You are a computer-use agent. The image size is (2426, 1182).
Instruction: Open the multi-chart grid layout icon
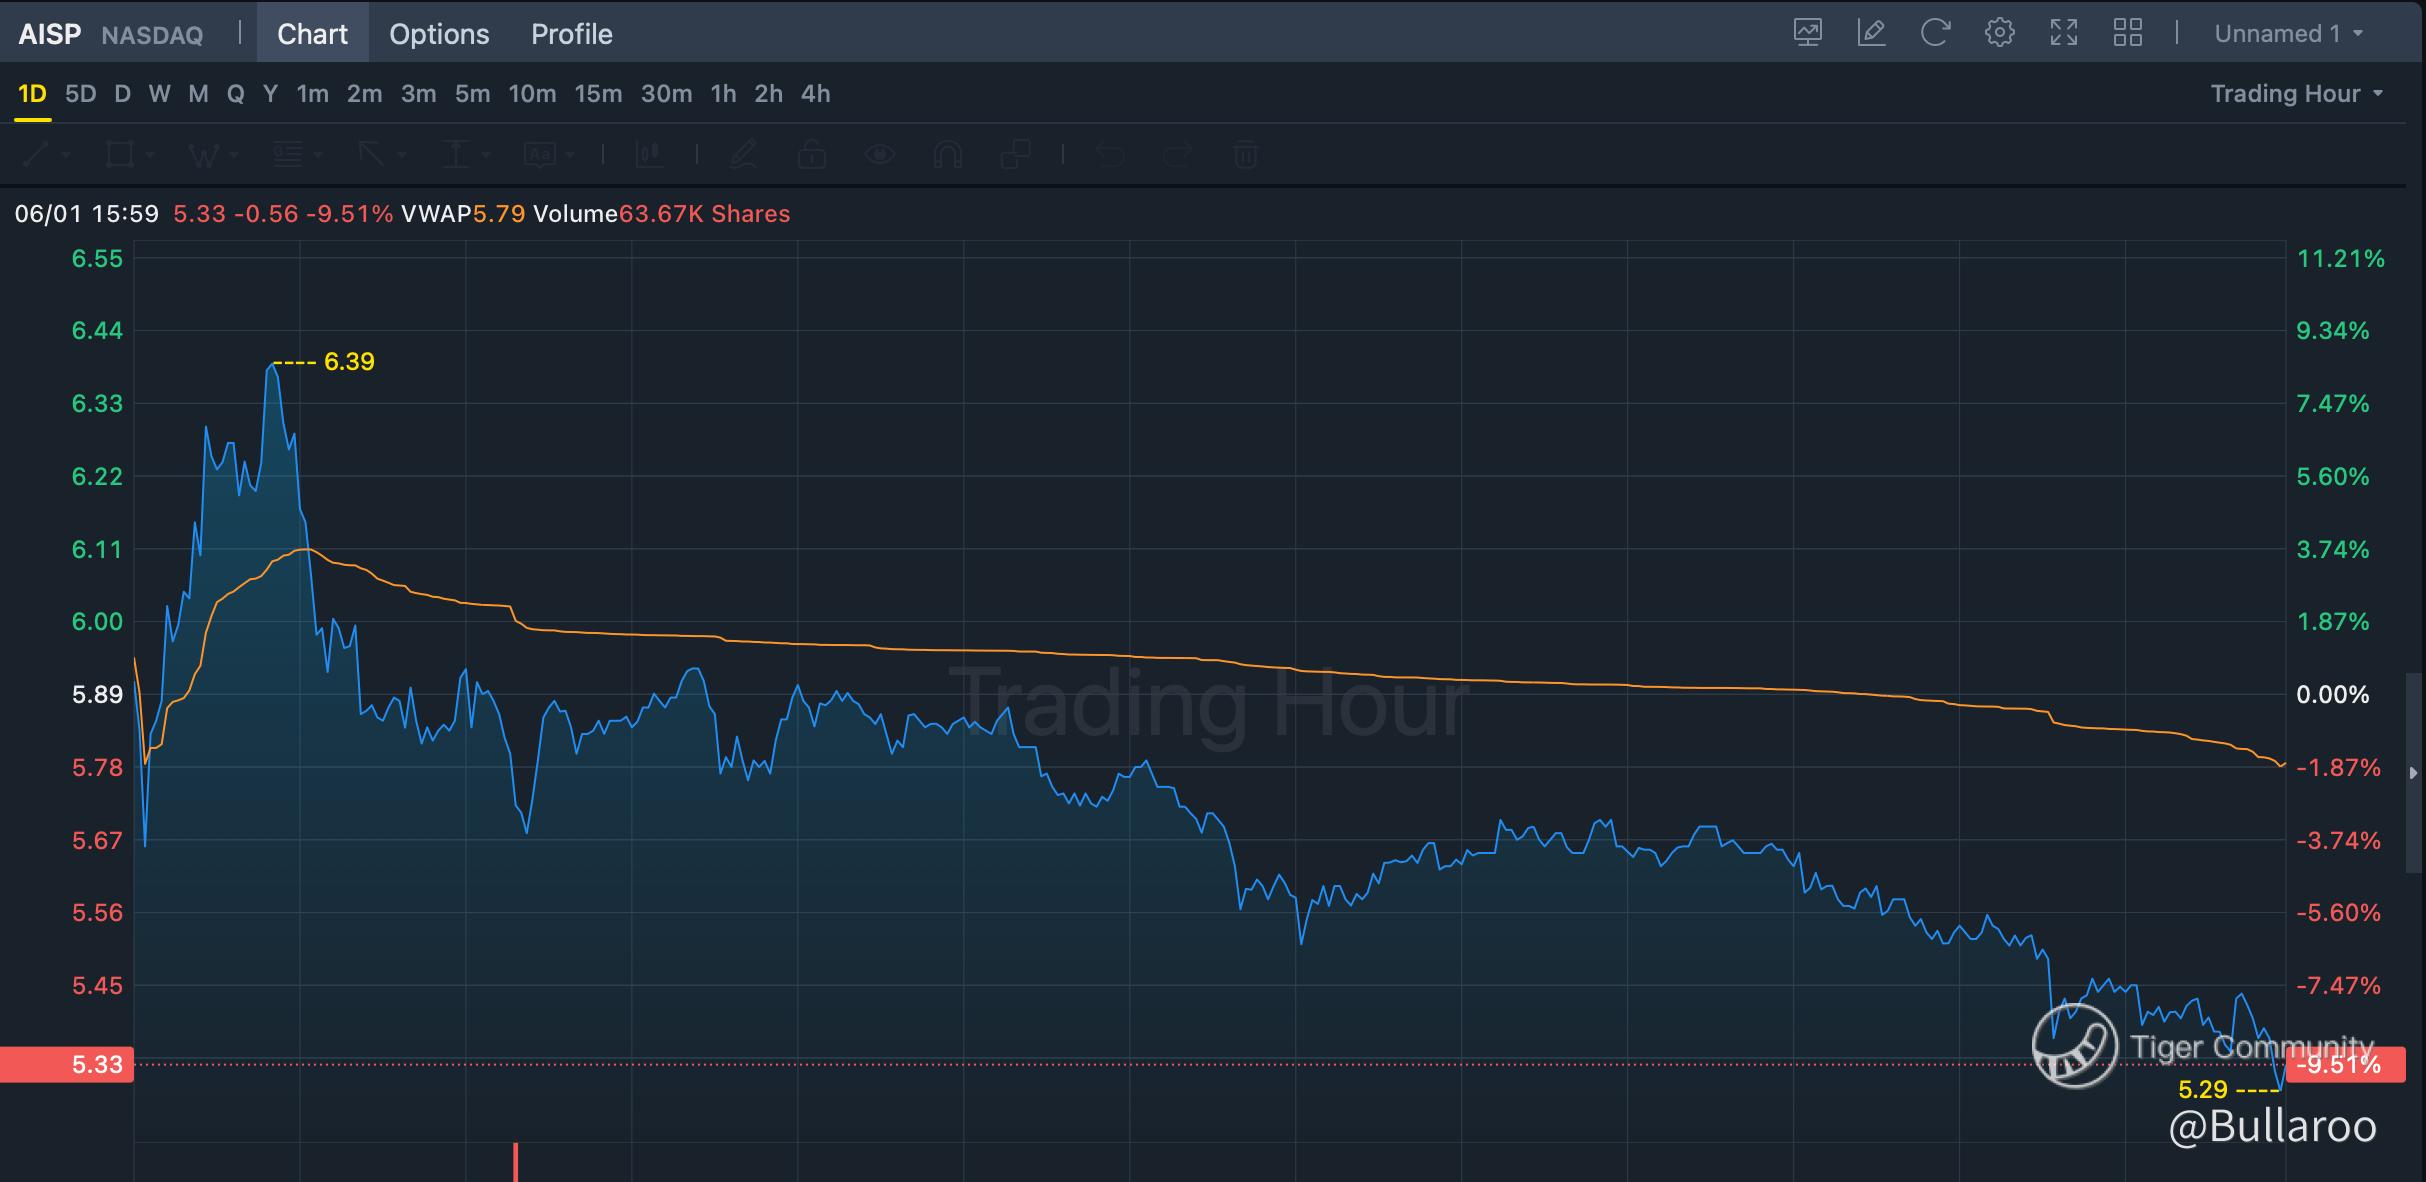[2127, 33]
